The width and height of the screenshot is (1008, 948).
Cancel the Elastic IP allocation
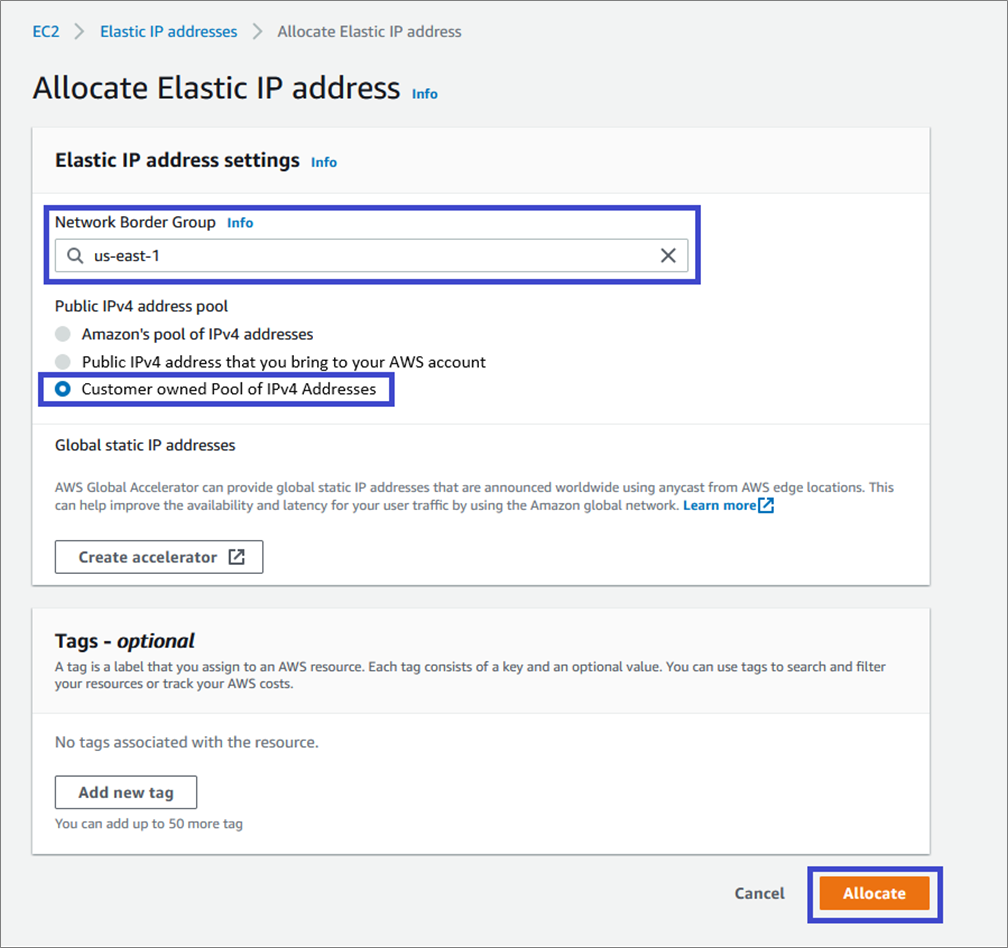pos(759,893)
